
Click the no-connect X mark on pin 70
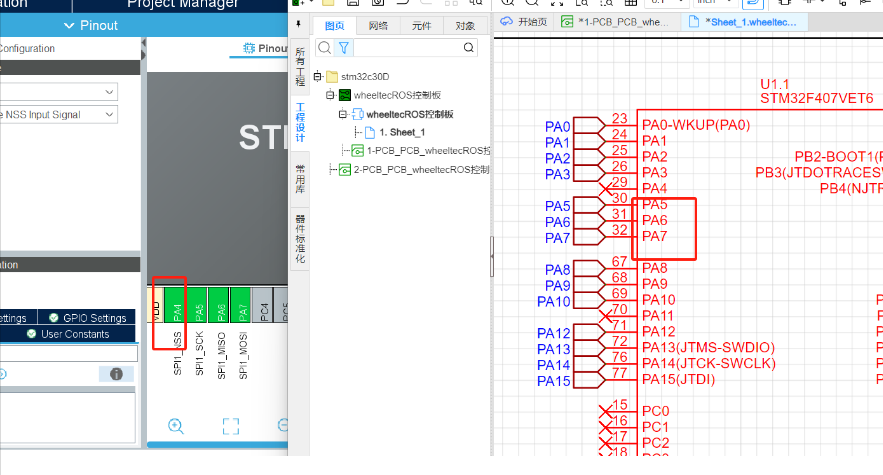point(605,316)
